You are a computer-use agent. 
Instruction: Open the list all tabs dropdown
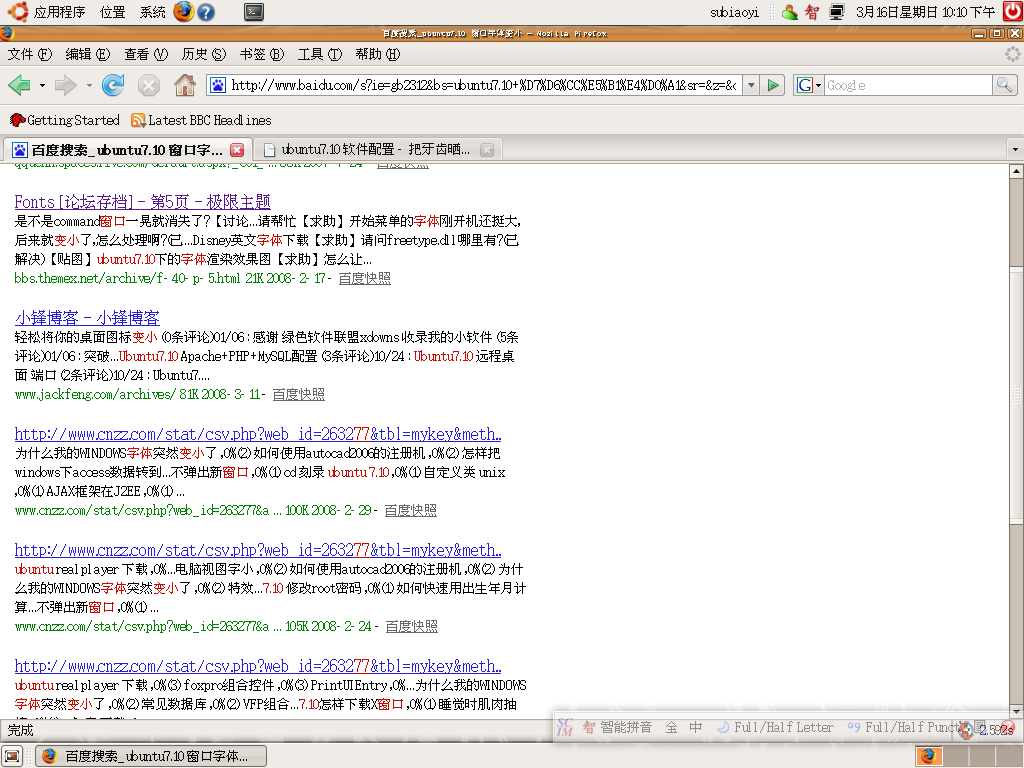click(1015, 150)
